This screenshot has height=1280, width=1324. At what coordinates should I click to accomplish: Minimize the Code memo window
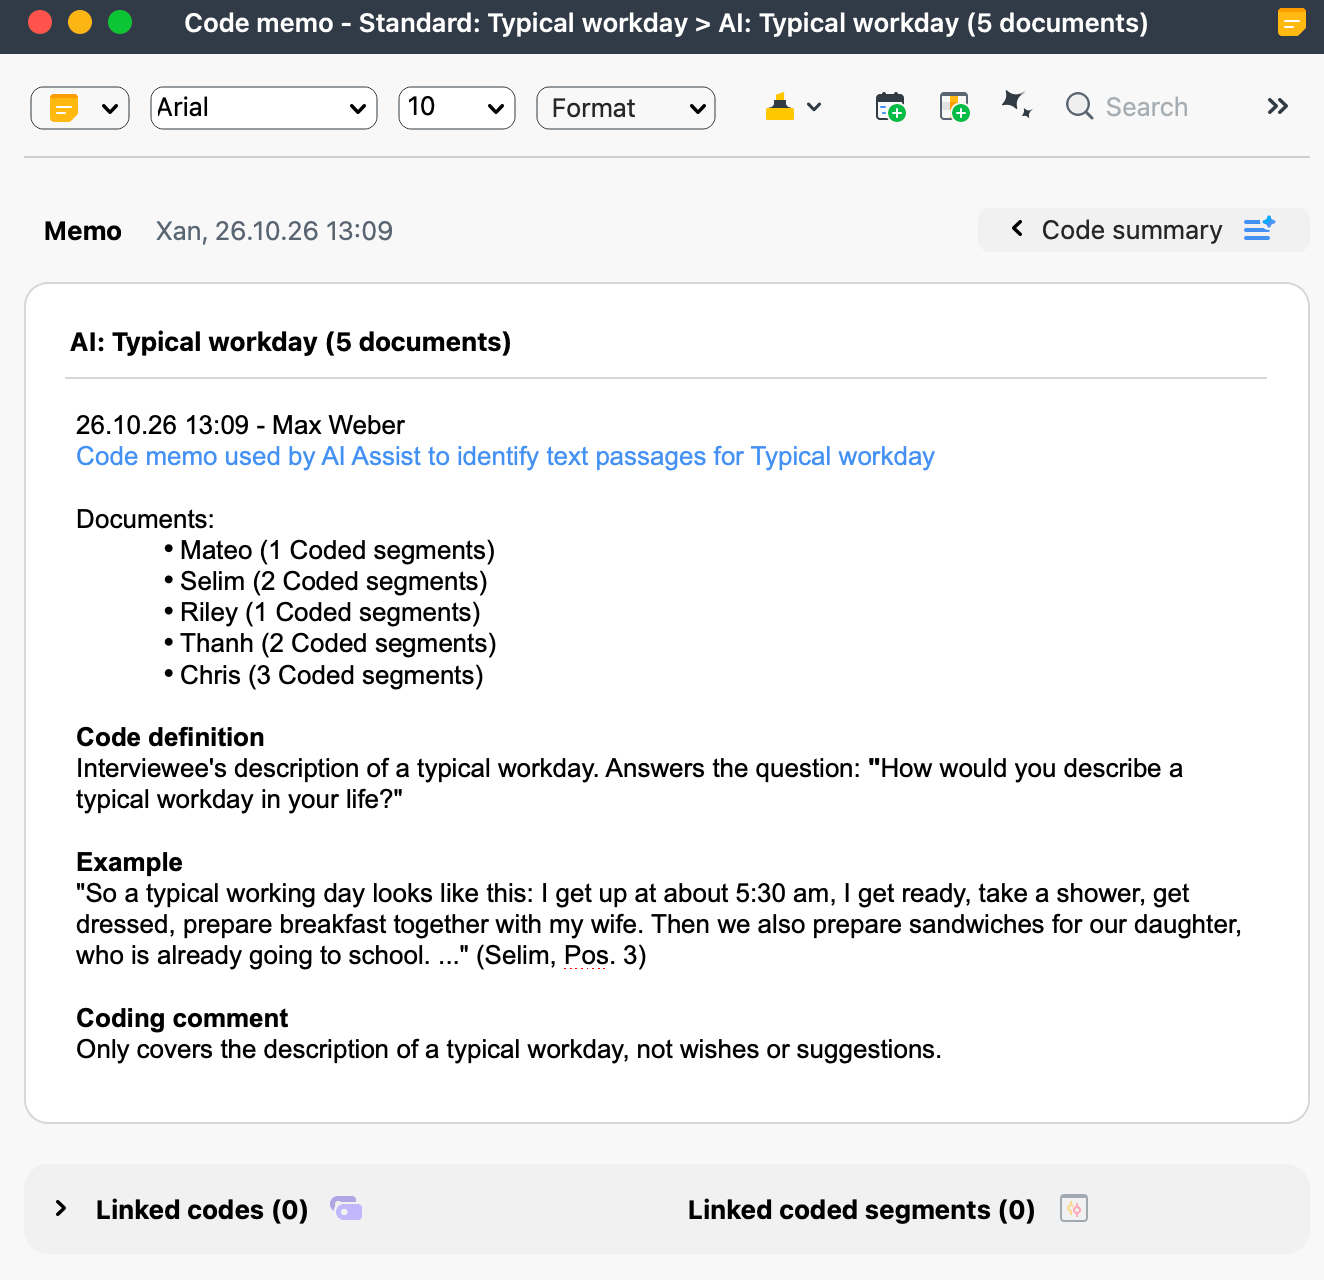80,22
